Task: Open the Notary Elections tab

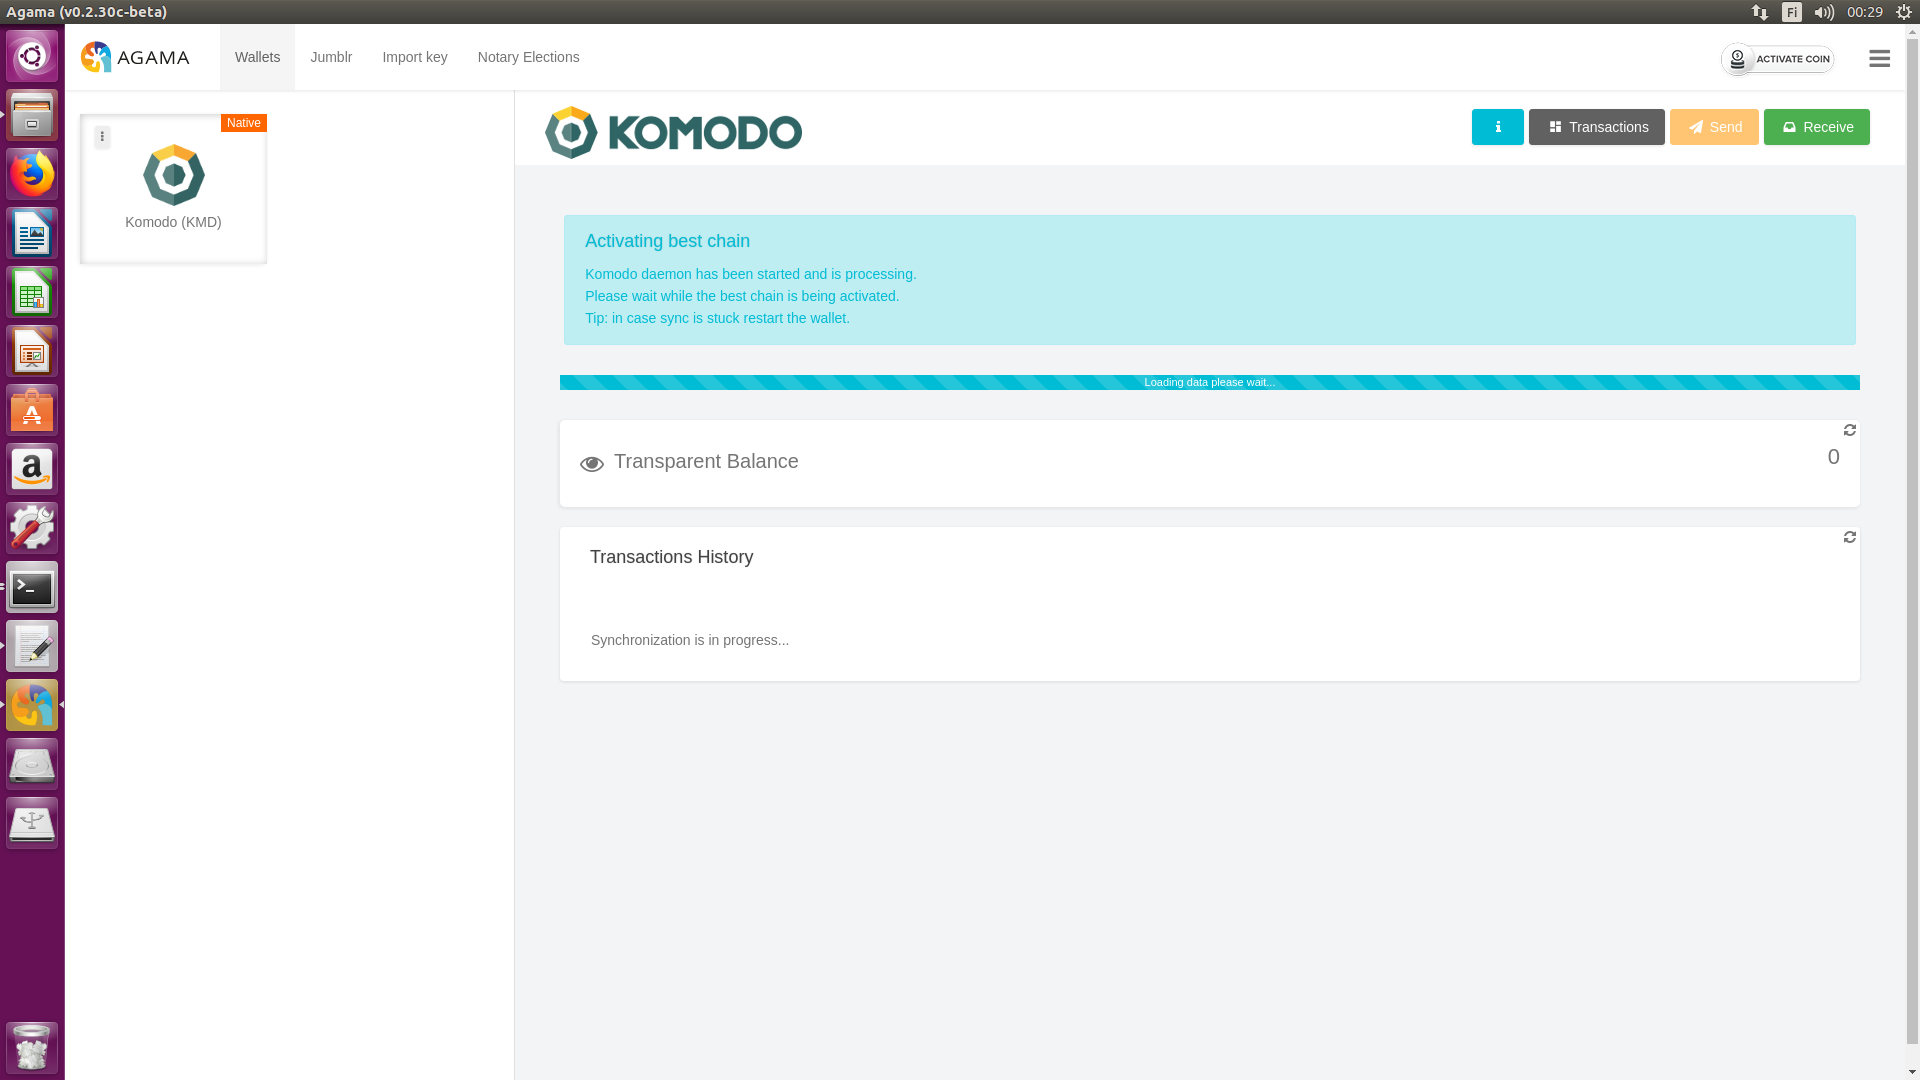Action: [x=528, y=57]
